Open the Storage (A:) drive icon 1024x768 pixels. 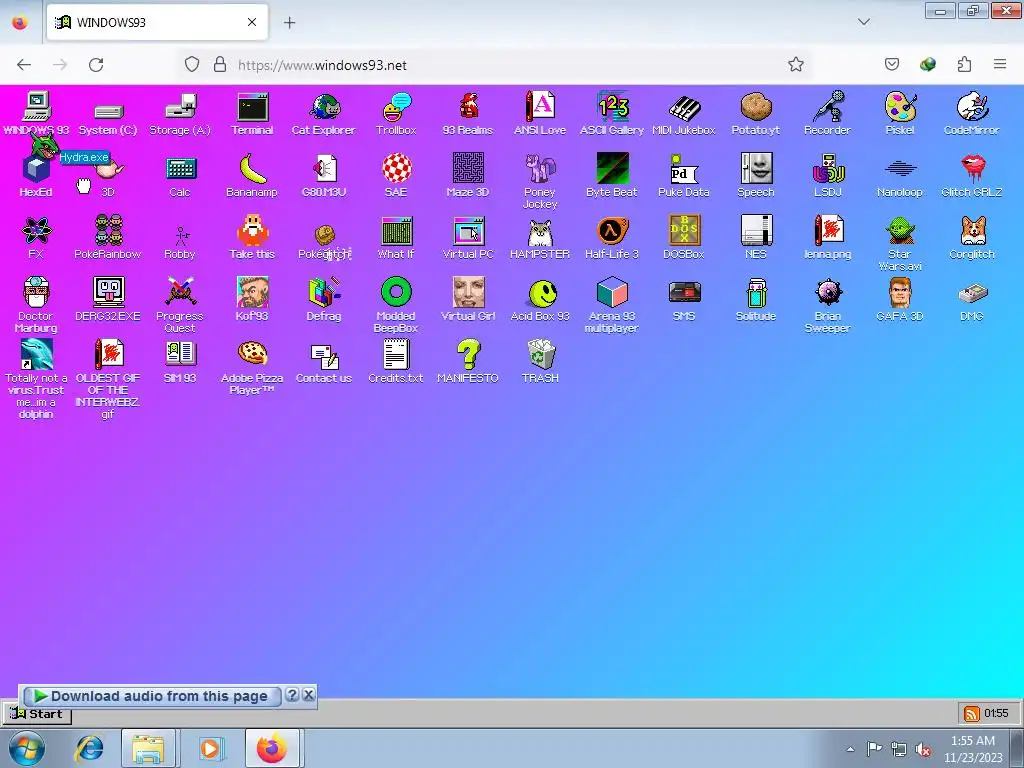click(180, 107)
